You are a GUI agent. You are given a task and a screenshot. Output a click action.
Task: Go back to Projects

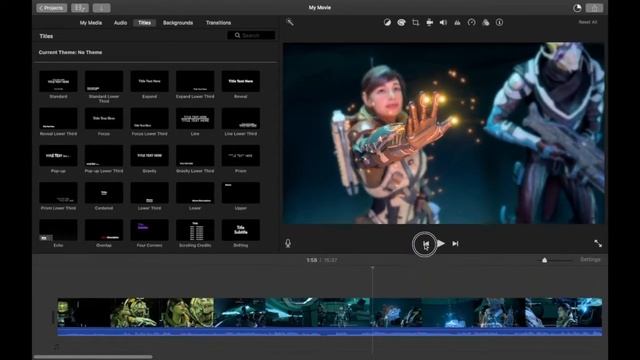click(x=51, y=8)
